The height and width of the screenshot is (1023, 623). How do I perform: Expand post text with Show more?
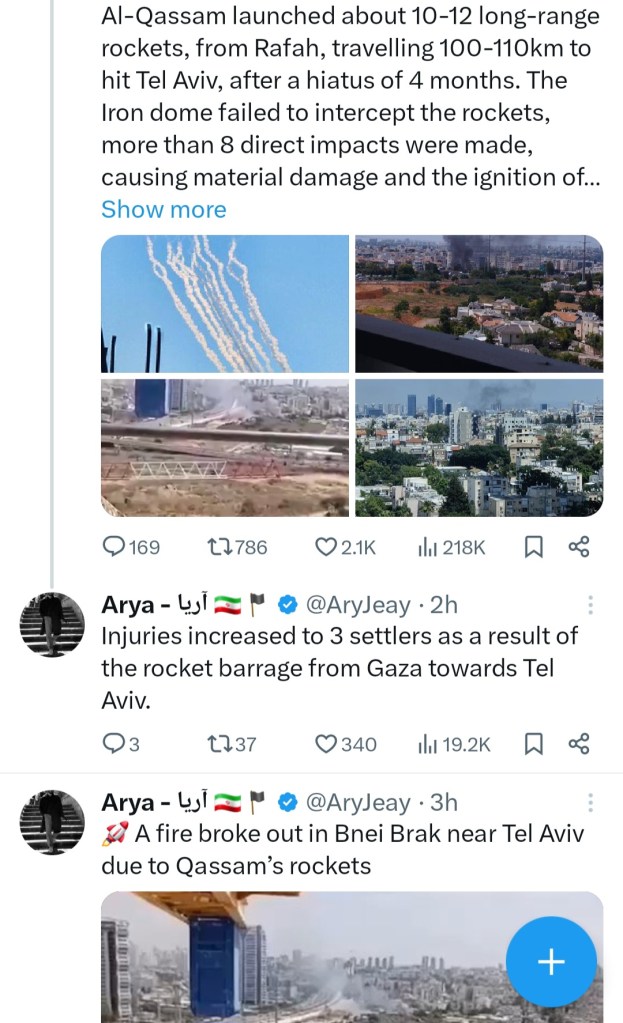[164, 209]
